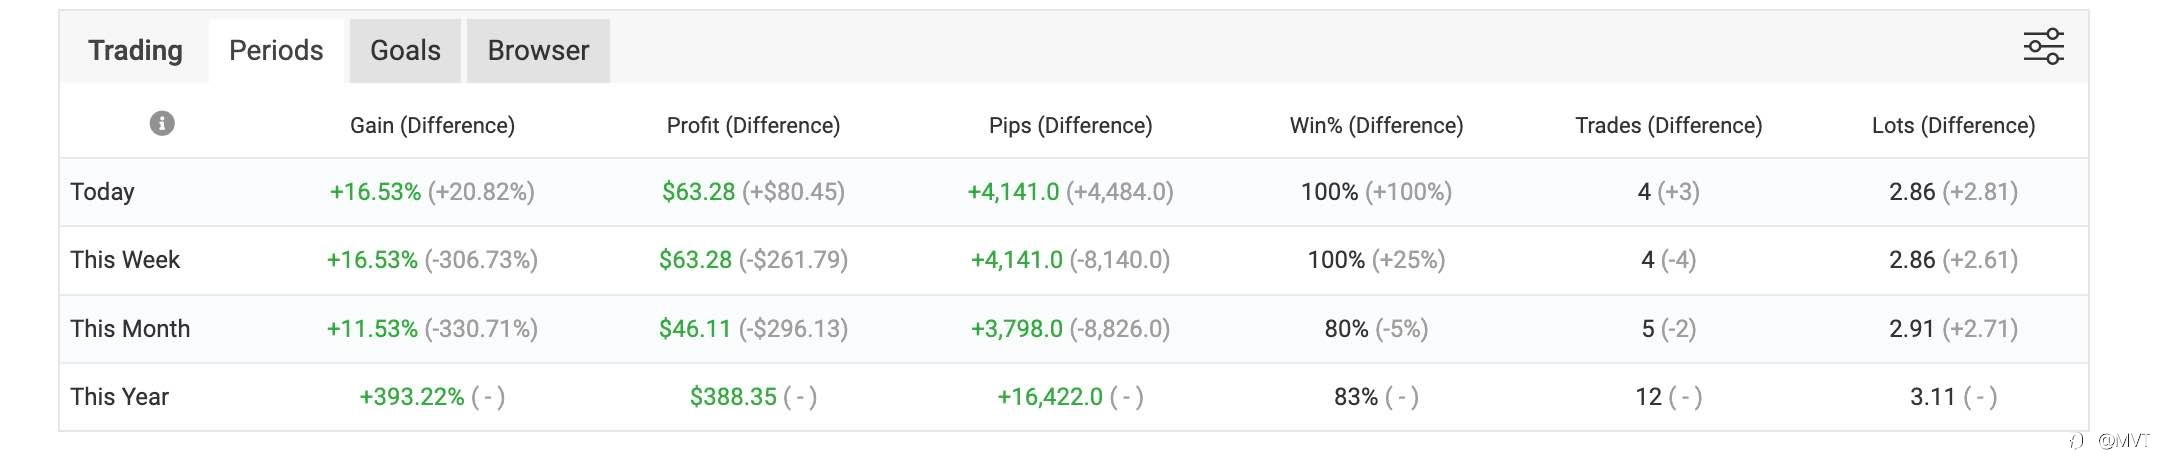Click the Trading section title
This screenshot has width=2178, height=472.
coord(135,51)
